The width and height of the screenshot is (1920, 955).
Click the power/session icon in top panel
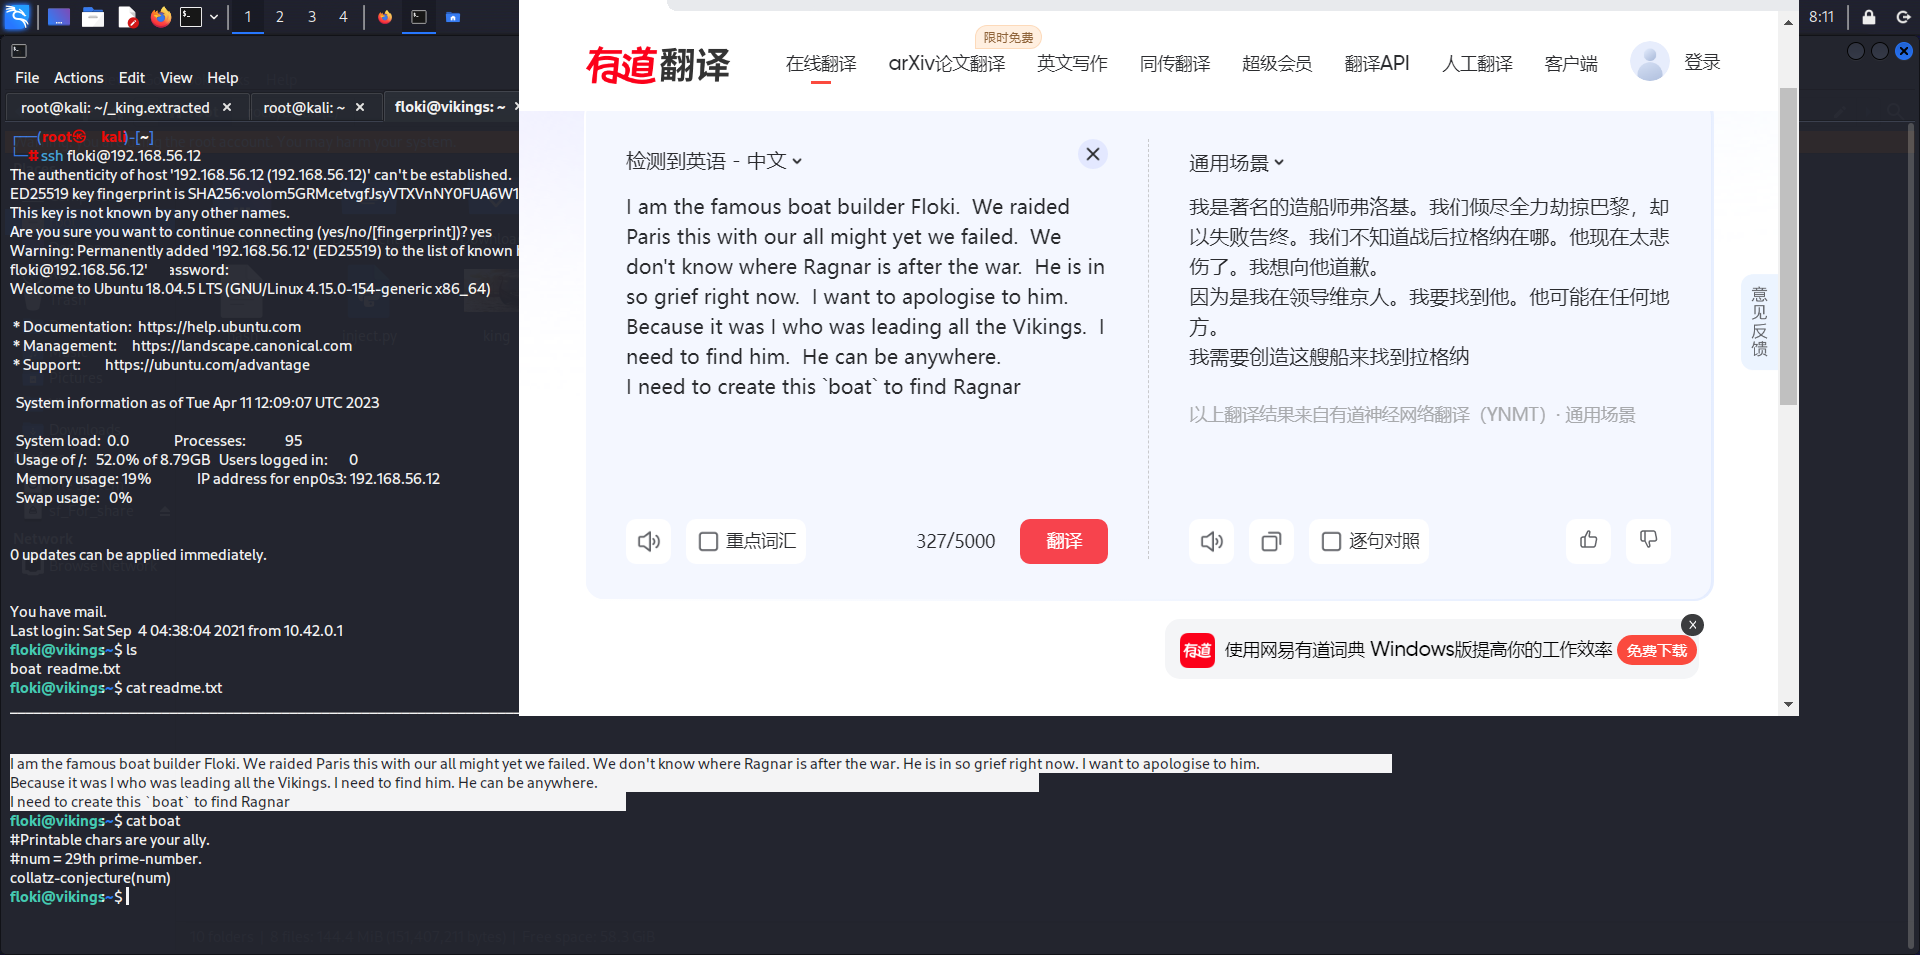click(1903, 17)
